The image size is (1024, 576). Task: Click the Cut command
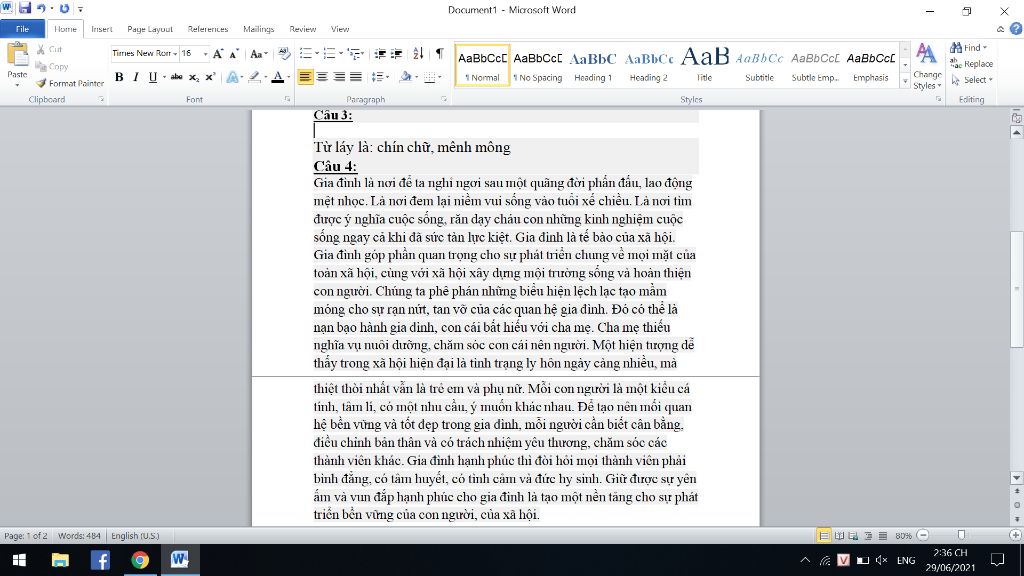(x=49, y=50)
